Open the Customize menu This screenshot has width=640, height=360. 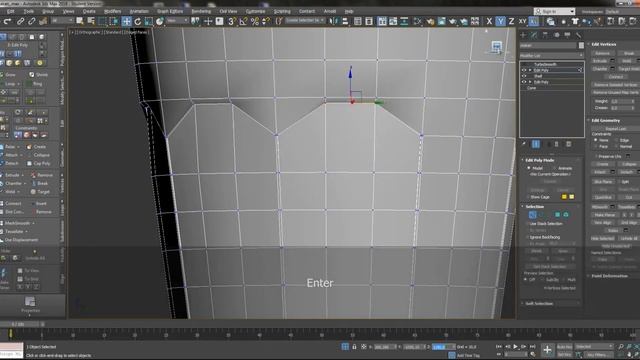[x=256, y=11]
